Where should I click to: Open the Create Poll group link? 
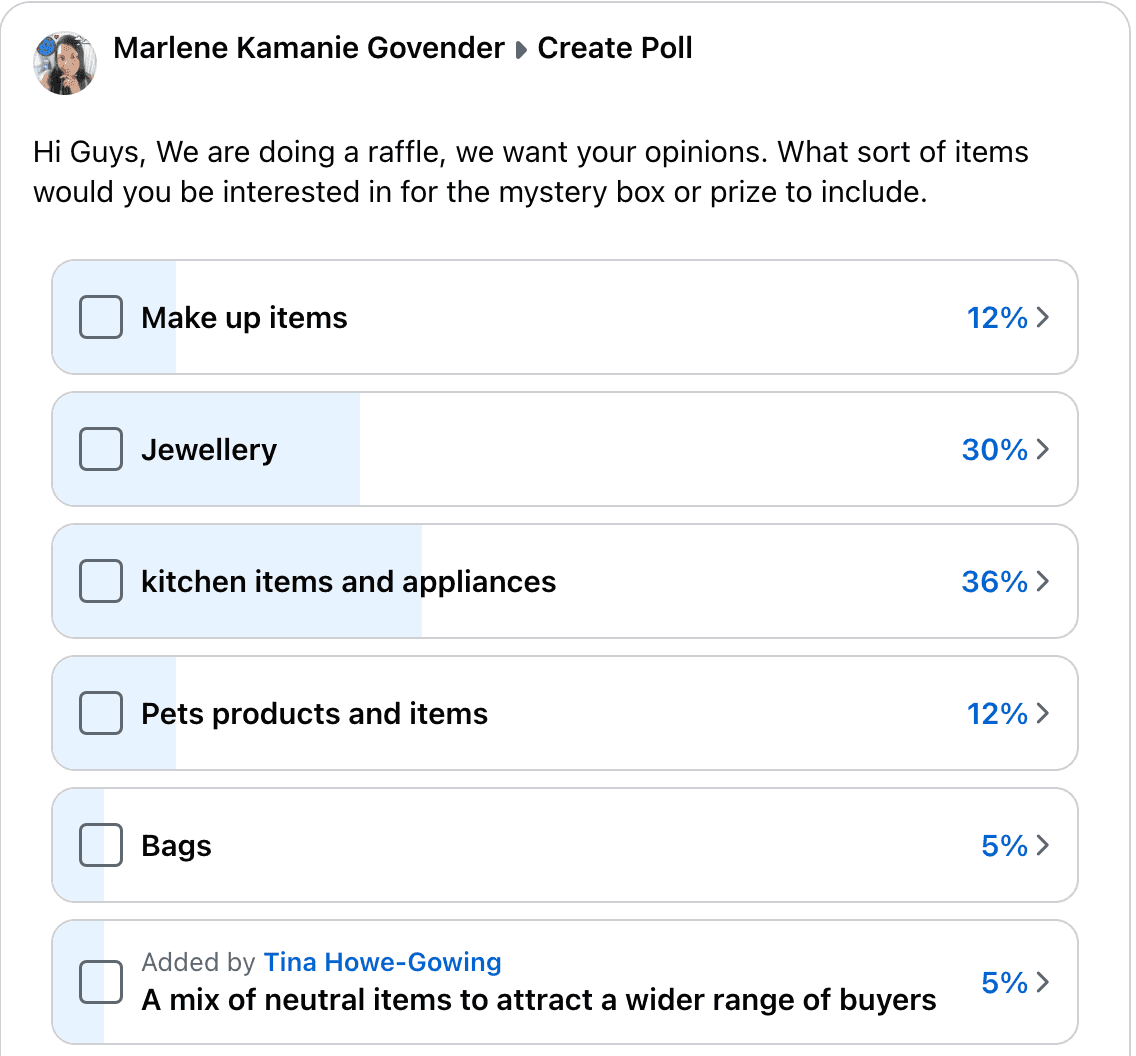615,48
